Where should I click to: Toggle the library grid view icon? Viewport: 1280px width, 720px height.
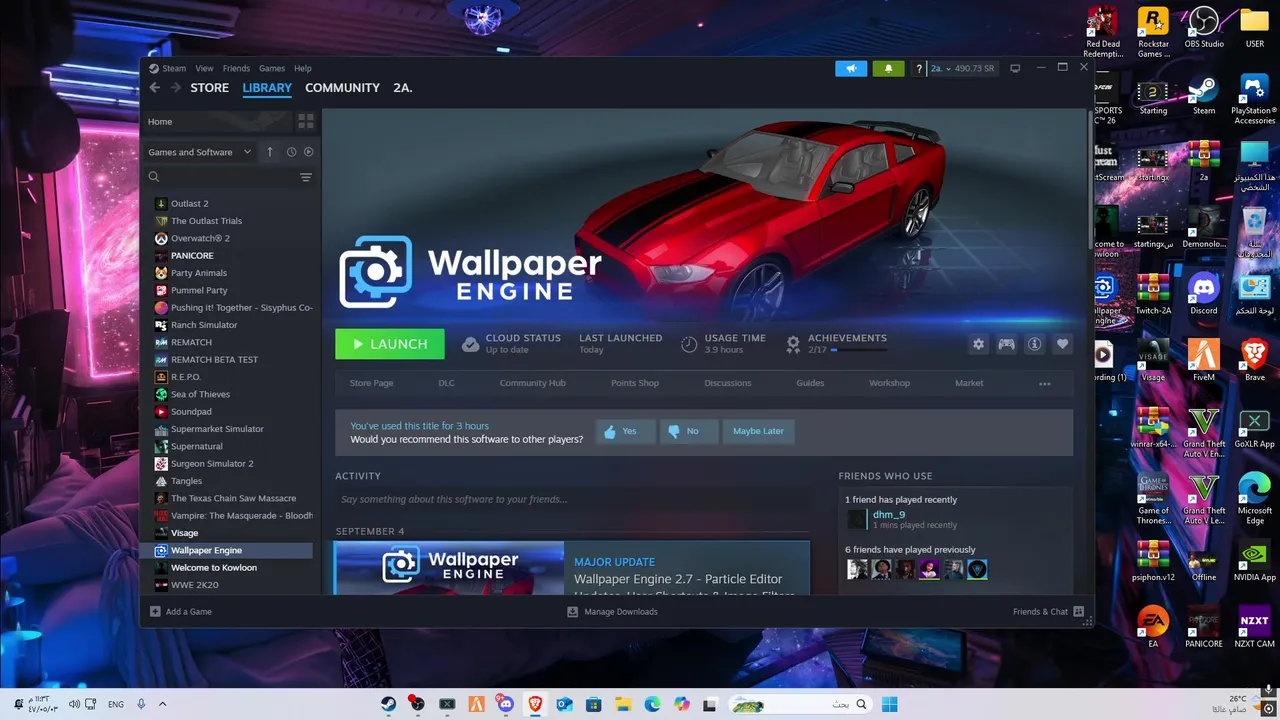pos(306,121)
